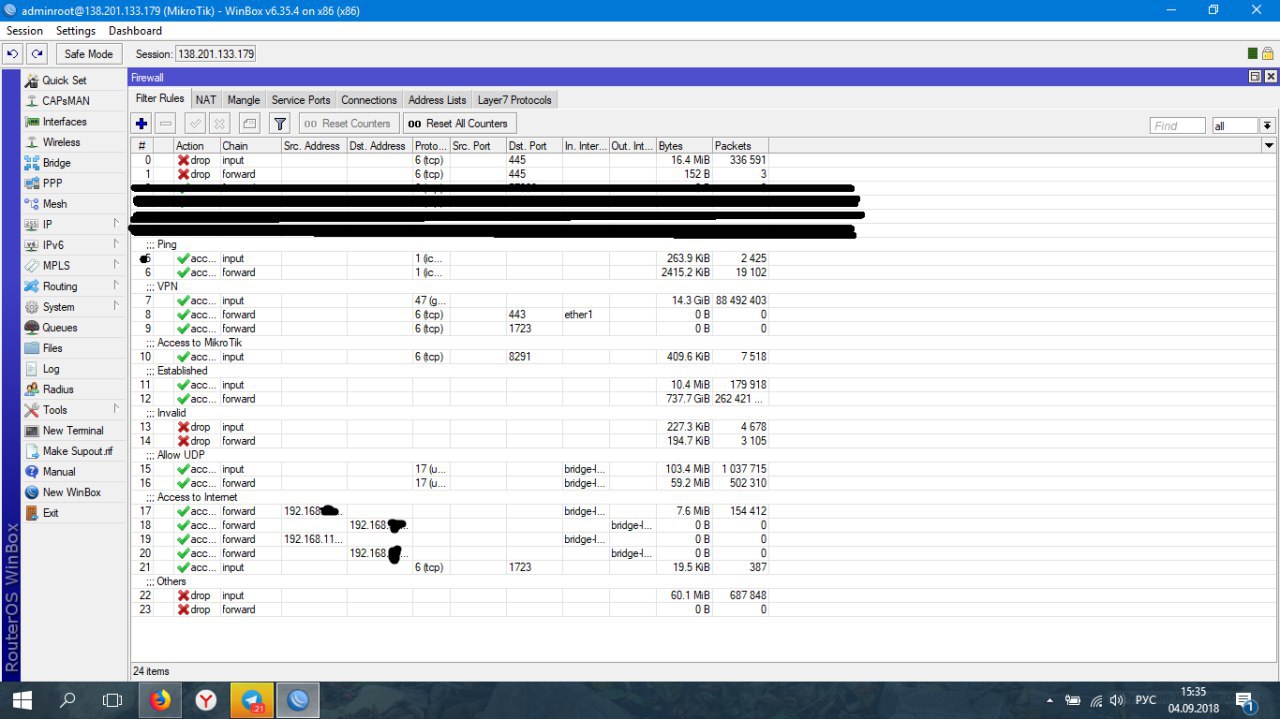
Task: Open the Windows Start menu
Action: [22, 701]
